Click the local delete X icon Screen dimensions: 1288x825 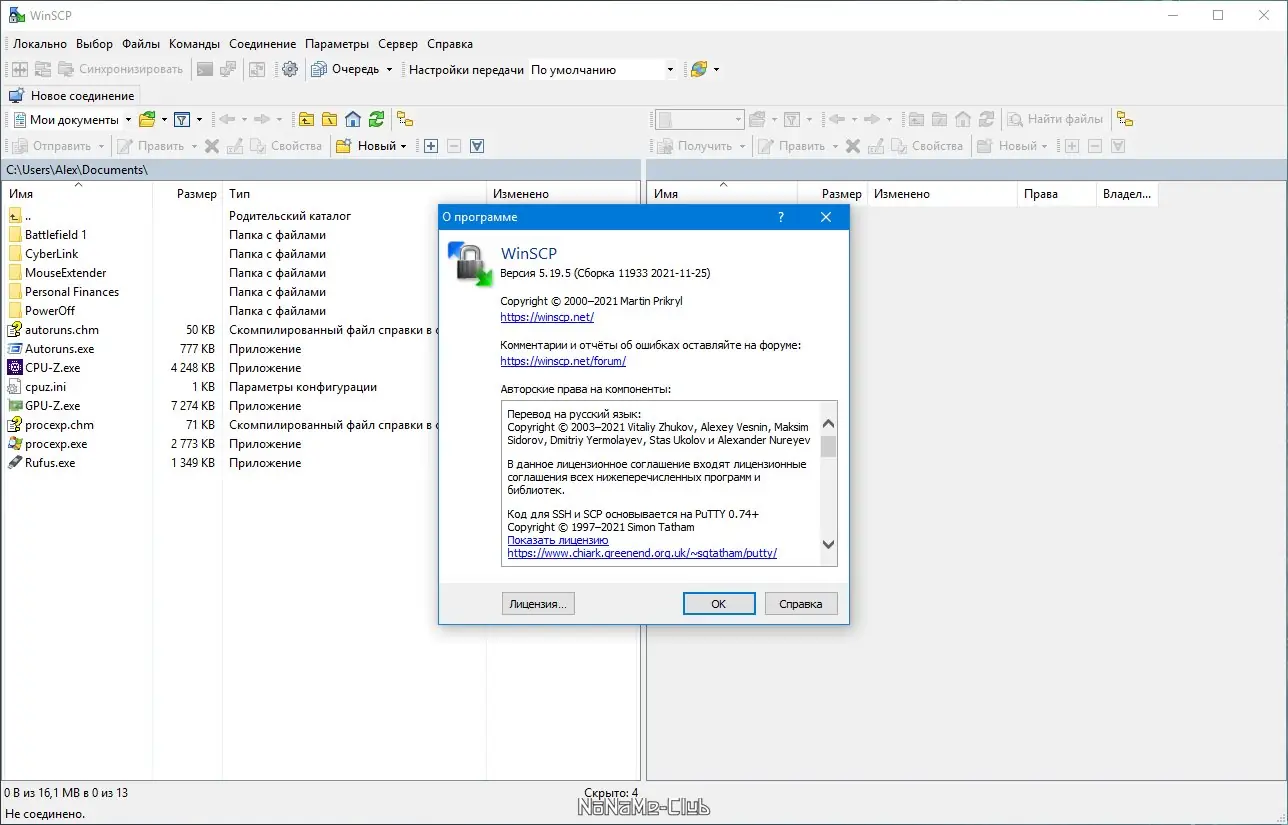point(212,145)
